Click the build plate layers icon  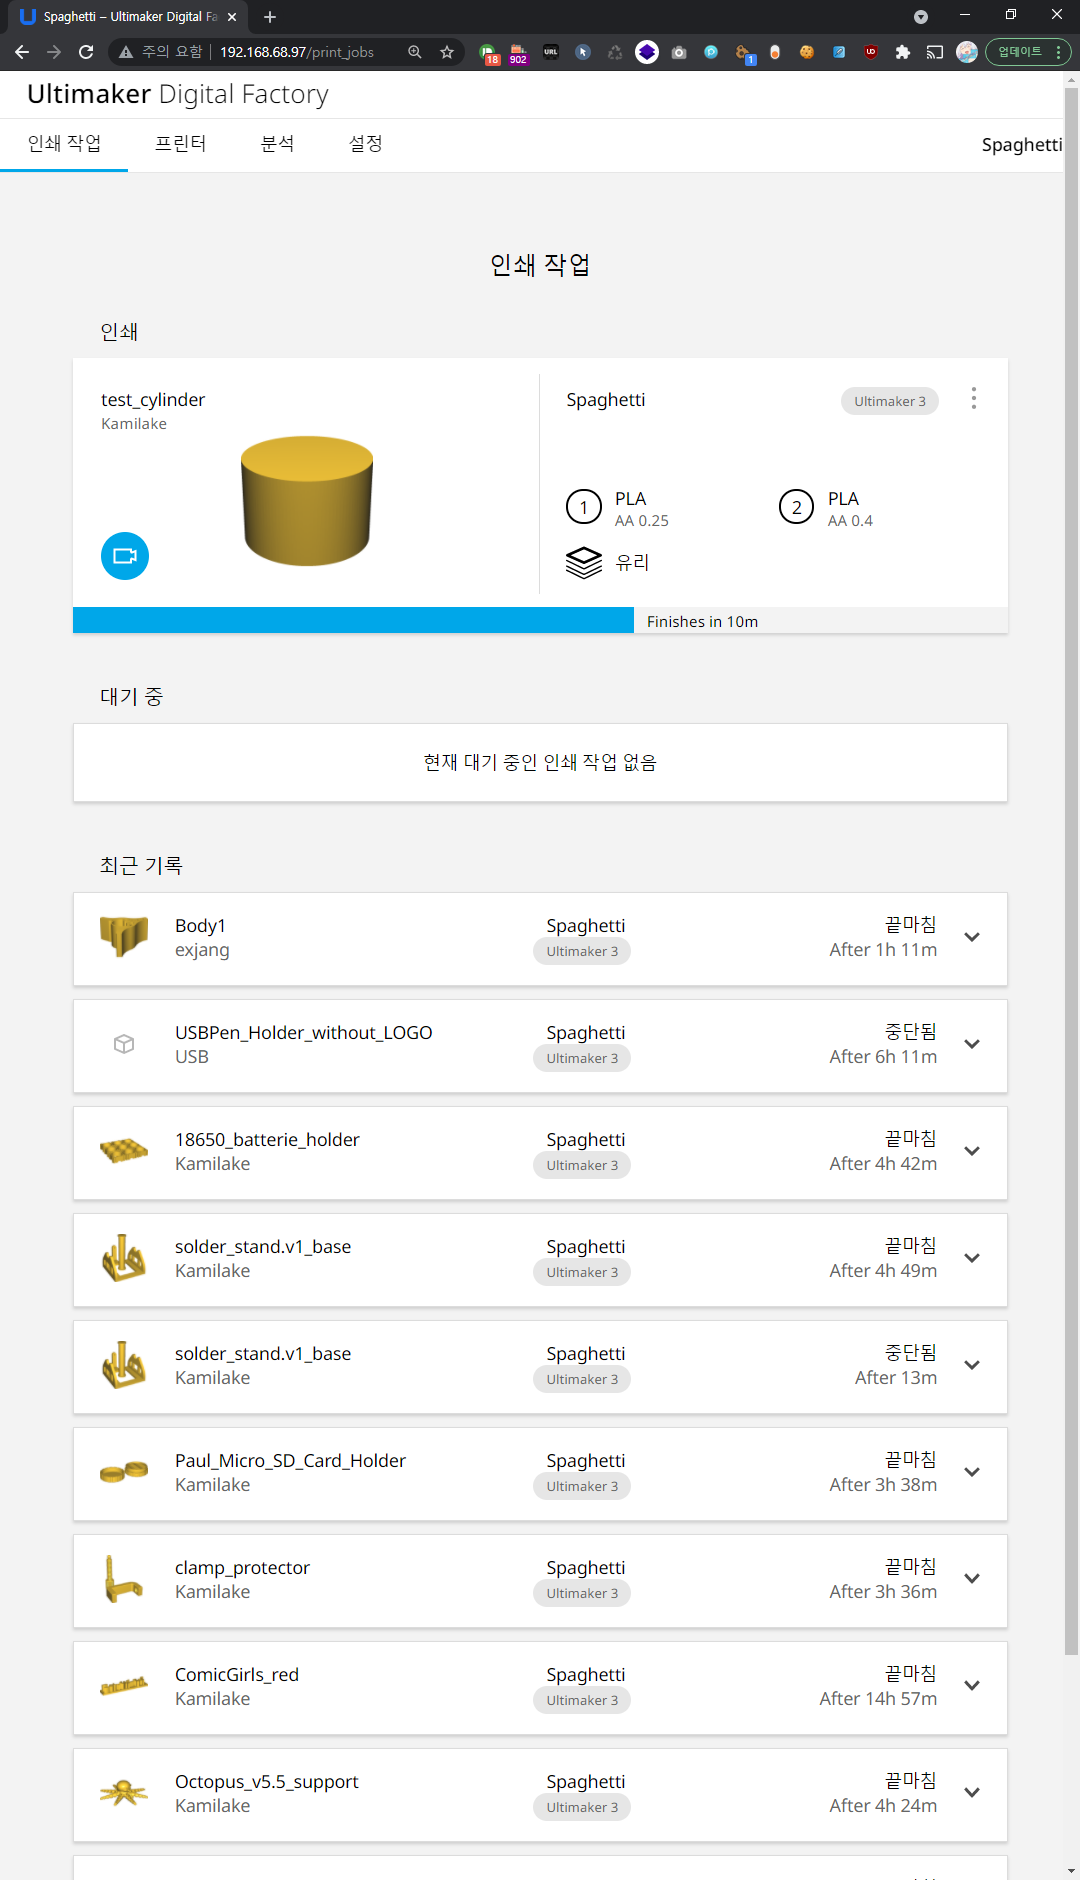(x=584, y=563)
